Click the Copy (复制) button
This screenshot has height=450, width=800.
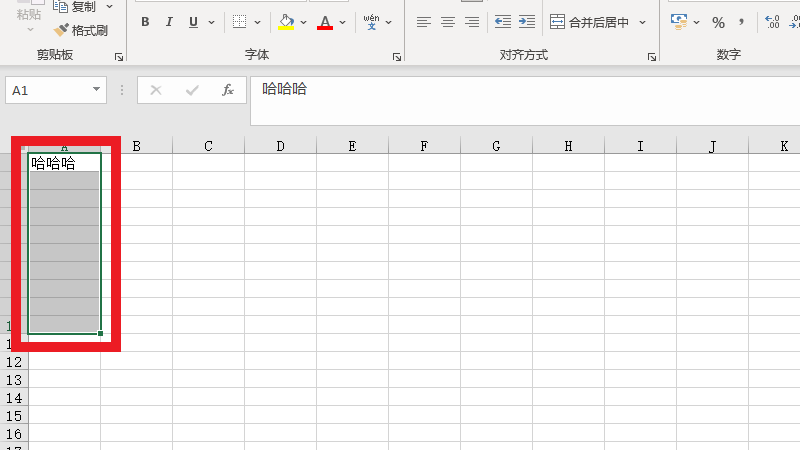[76, 6]
